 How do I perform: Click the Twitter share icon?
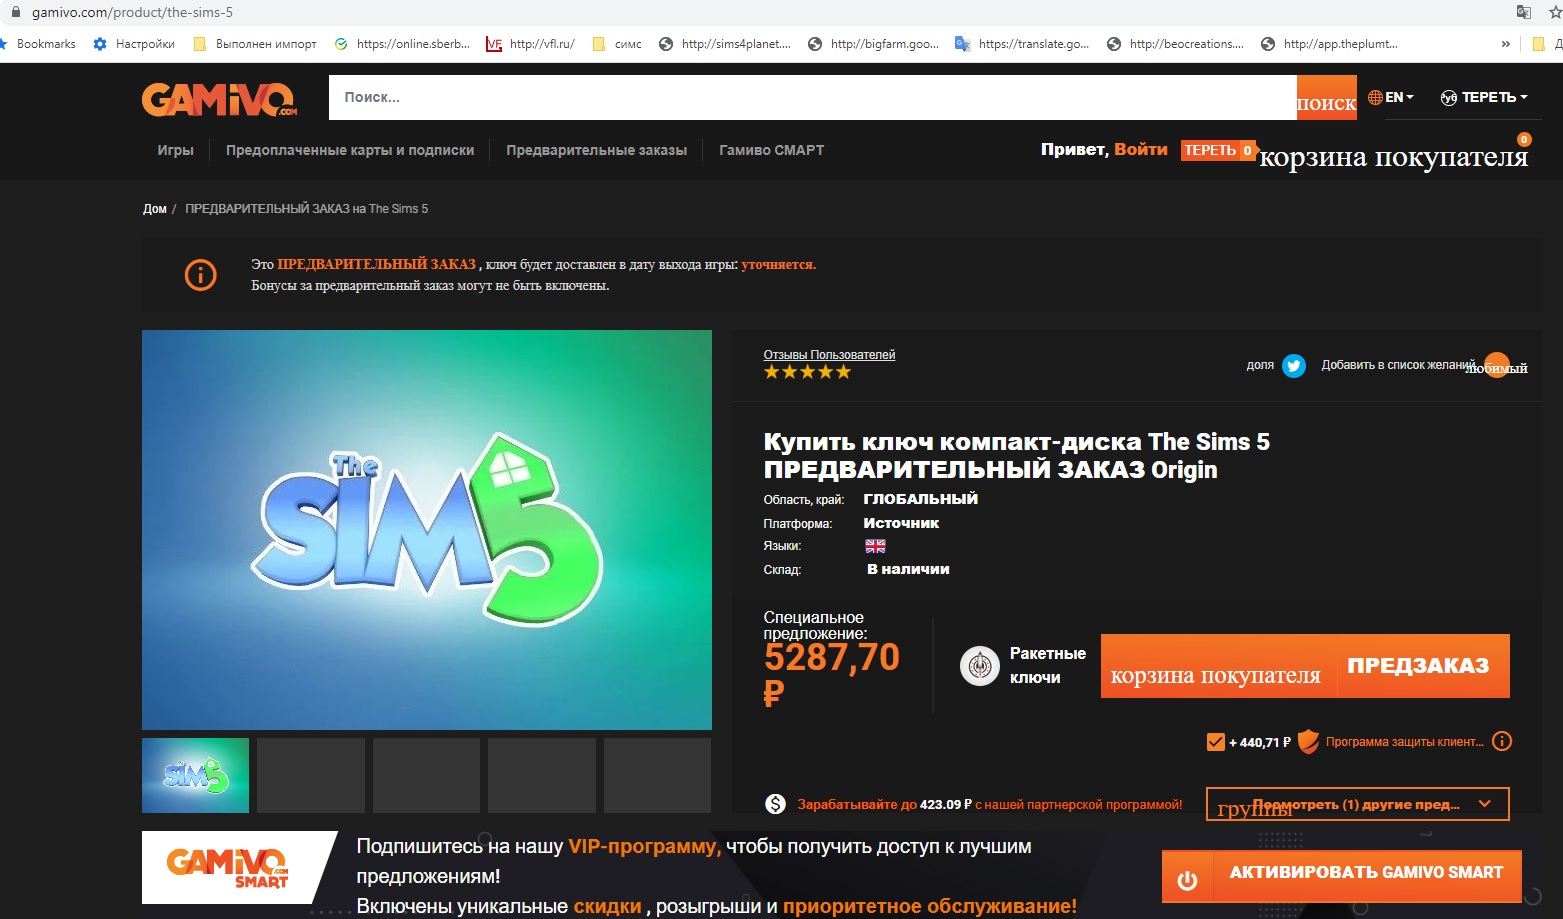(x=1294, y=366)
